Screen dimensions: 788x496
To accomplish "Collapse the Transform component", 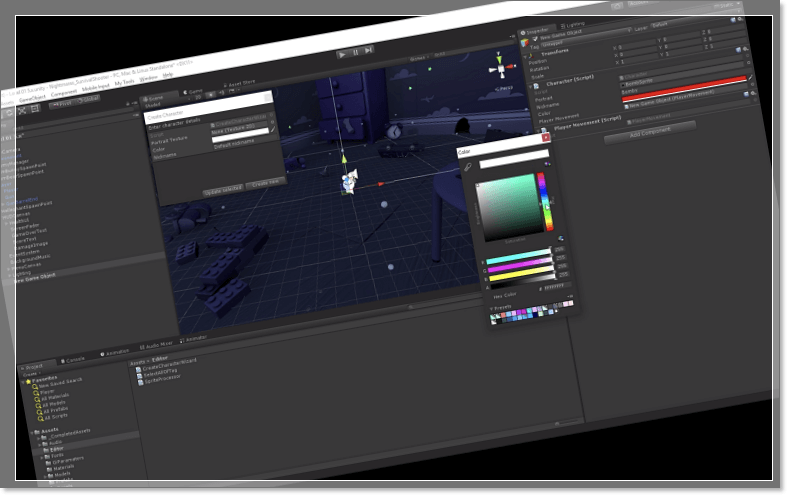I will [526, 57].
